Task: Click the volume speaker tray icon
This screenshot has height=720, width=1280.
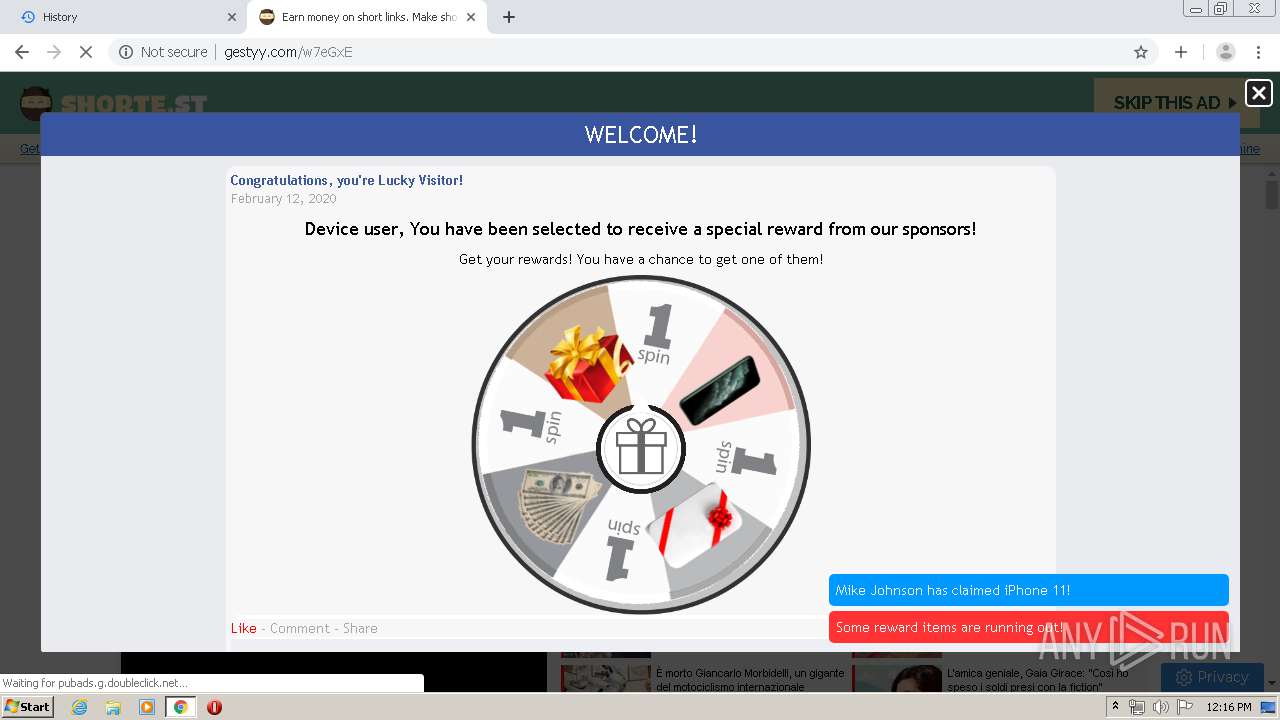Action: (x=1161, y=707)
